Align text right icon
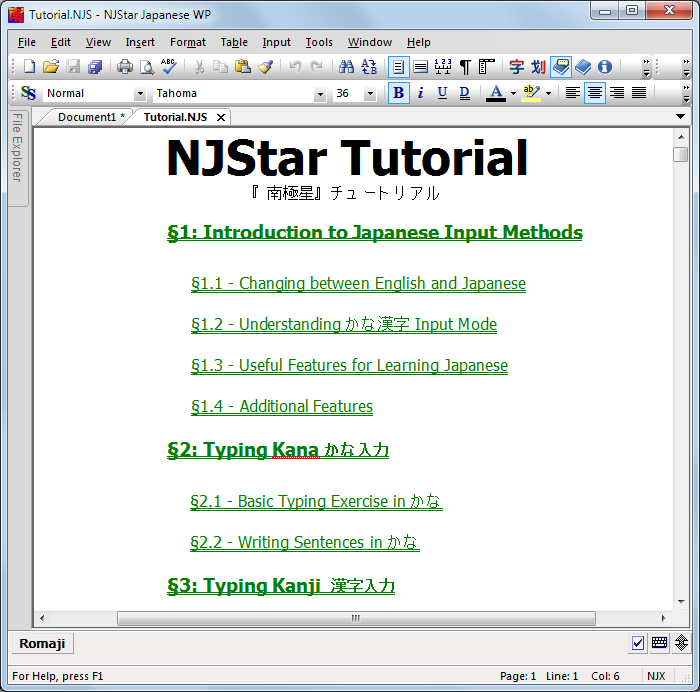Image resolution: width=700 pixels, height=692 pixels. (x=617, y=93)
